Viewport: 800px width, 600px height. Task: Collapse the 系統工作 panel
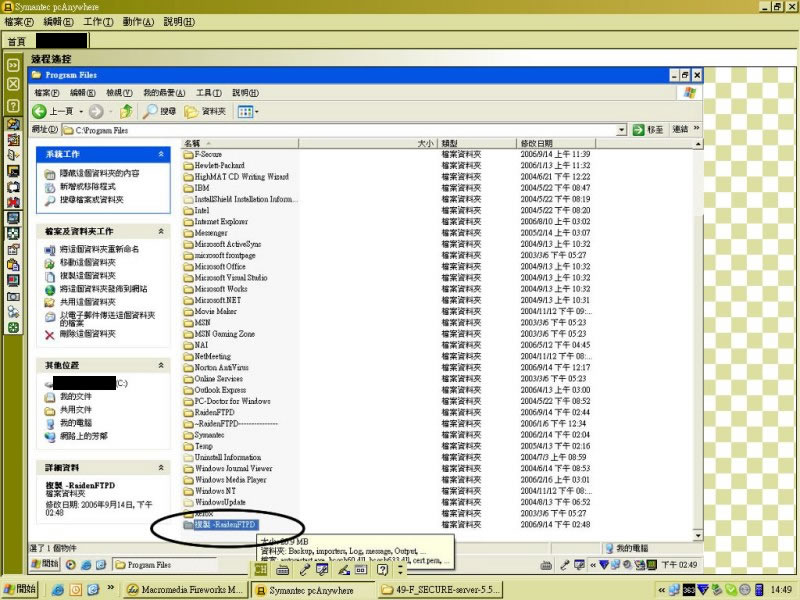tap(161, 154)
